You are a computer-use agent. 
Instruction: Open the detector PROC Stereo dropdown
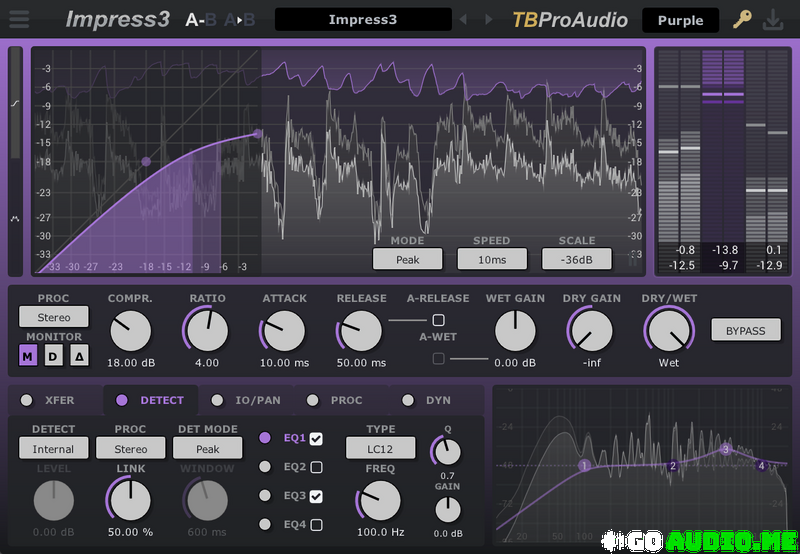point(131,449)
